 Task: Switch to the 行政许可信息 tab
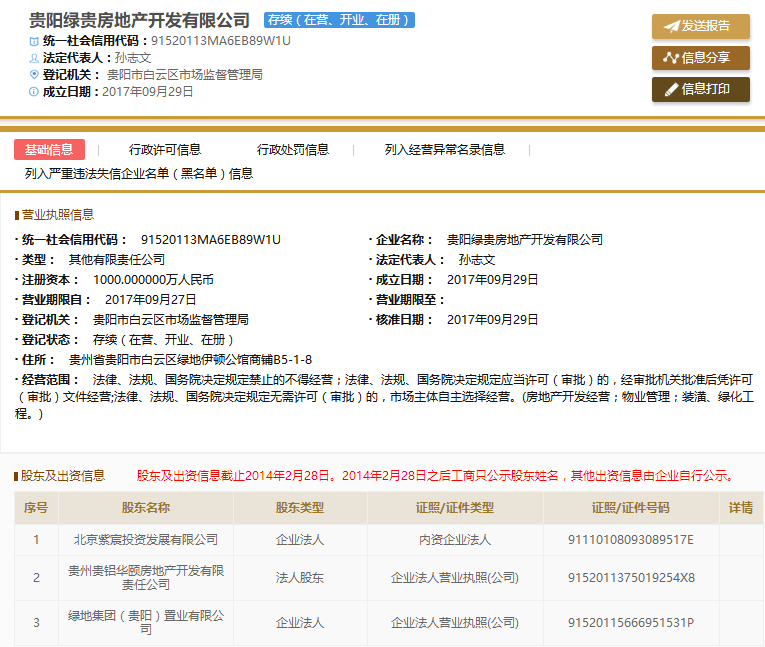(x=165, y=149)
